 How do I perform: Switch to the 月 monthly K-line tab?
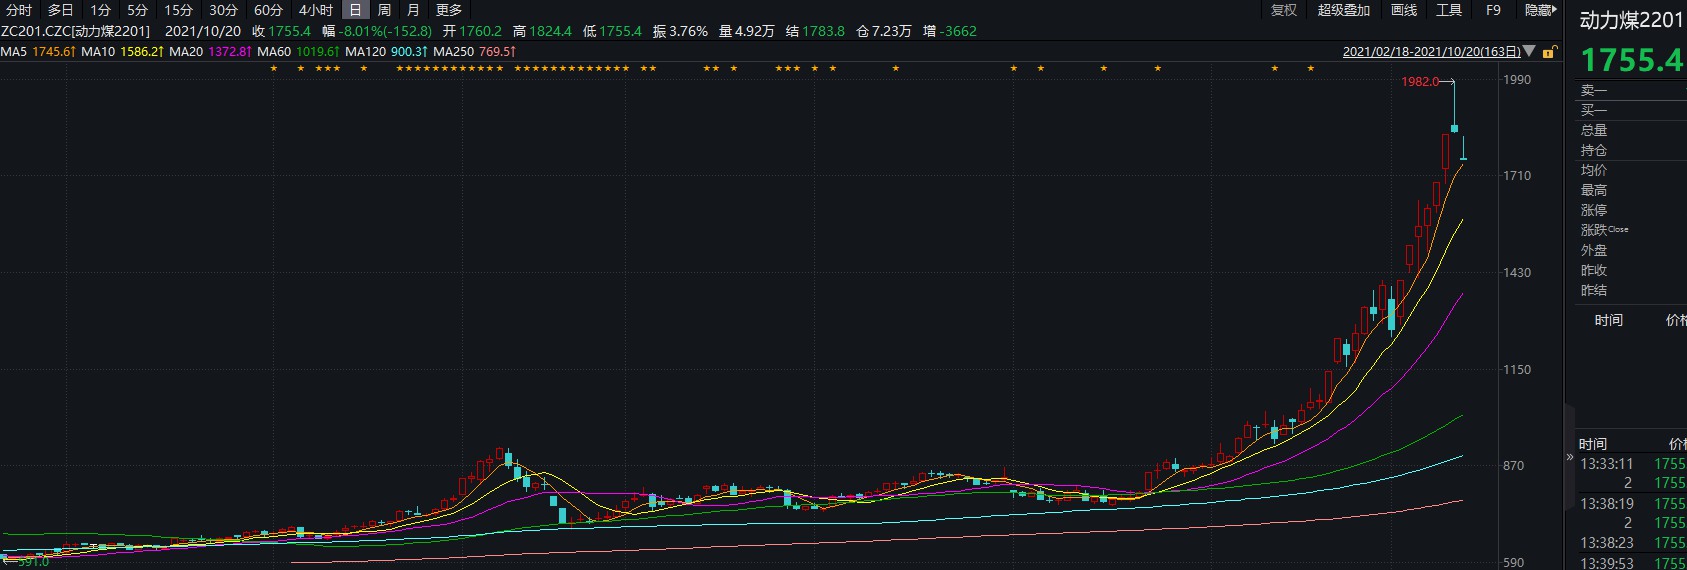[x=413, y=10]
